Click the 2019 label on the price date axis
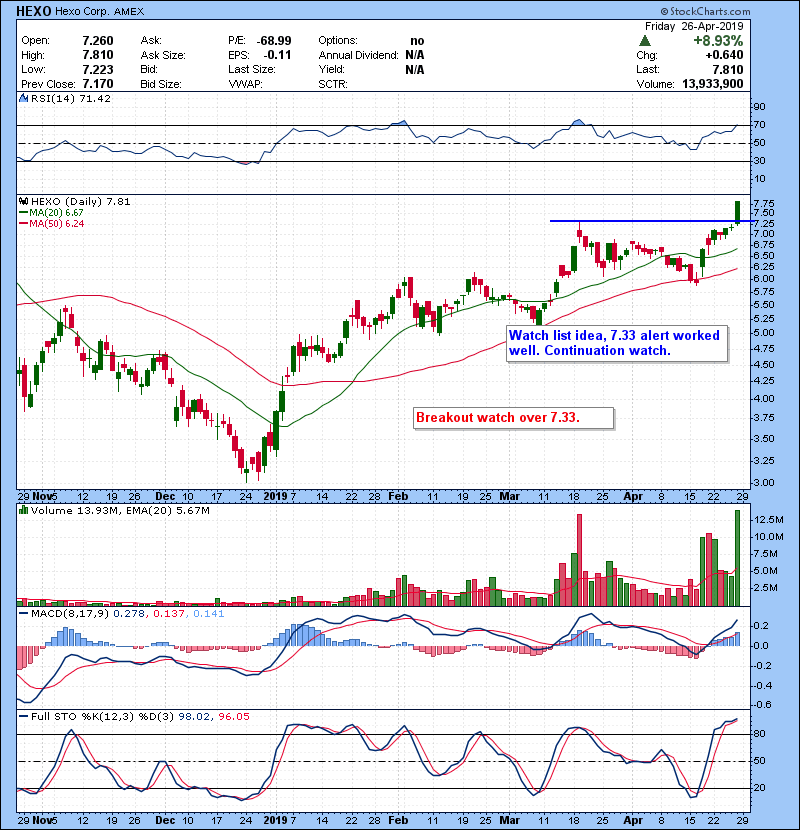The height and width of the screenshot is (830, 800). click(275, 496)
